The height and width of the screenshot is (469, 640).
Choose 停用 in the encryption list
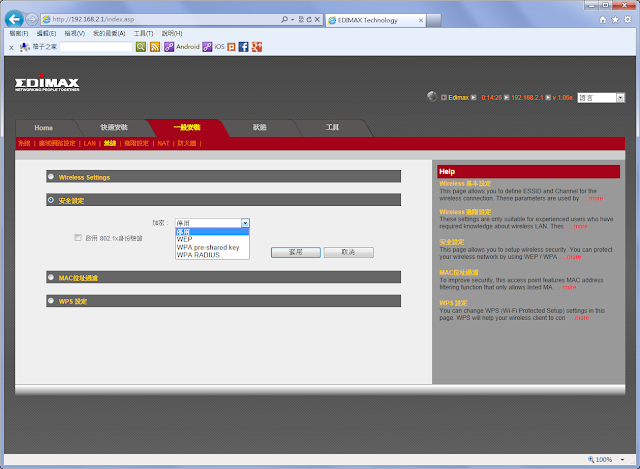[x=212, y=232]
